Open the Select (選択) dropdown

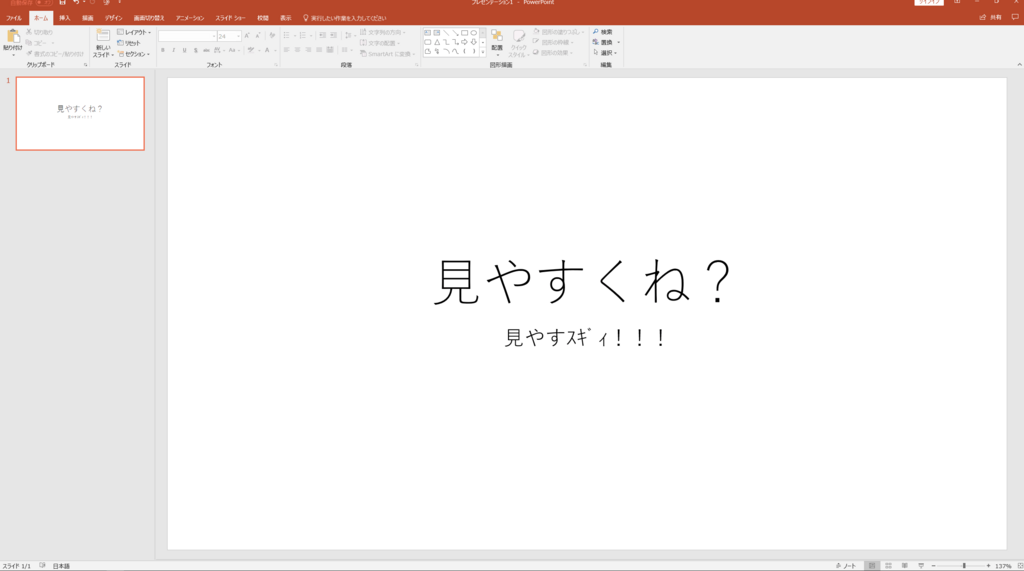pyautogui.click(x=604, y=52)
